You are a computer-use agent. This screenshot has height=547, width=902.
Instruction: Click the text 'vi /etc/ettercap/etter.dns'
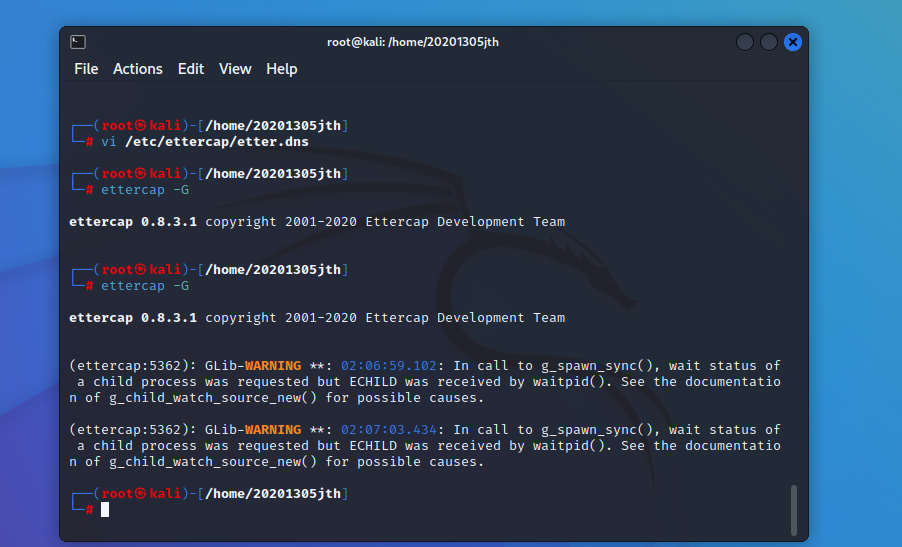coord(205,141)
